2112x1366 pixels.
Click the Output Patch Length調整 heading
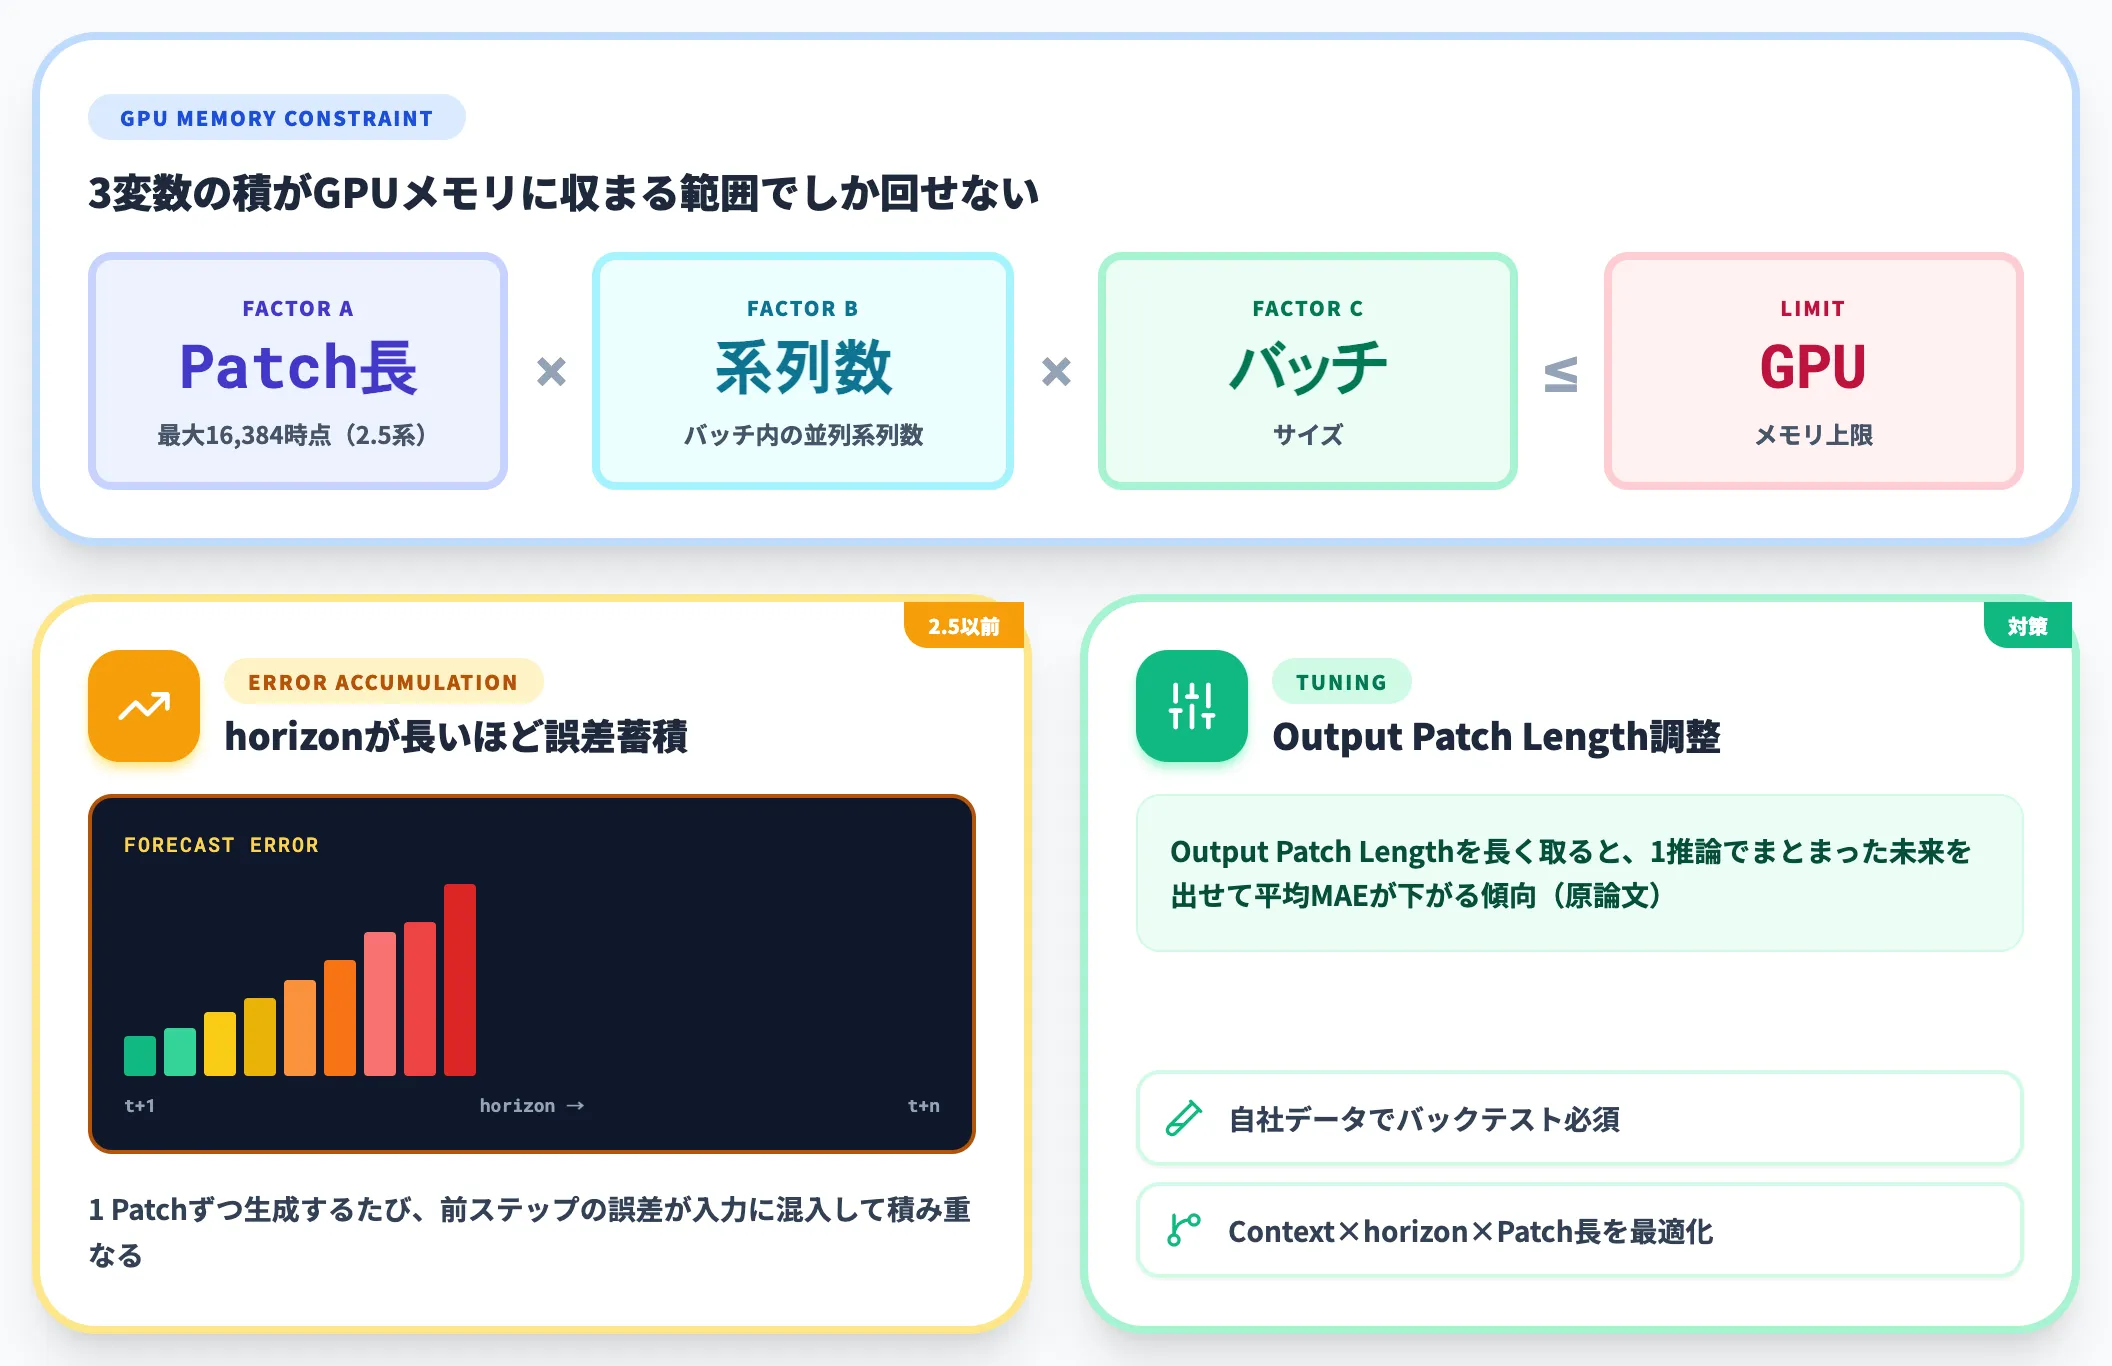coord(1496,736)
